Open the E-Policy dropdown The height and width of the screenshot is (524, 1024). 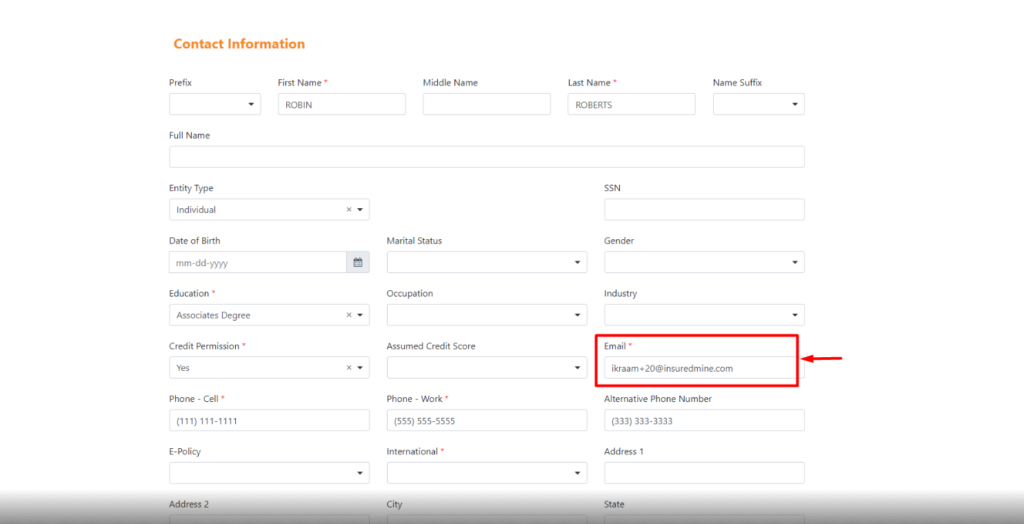(269, 473)
